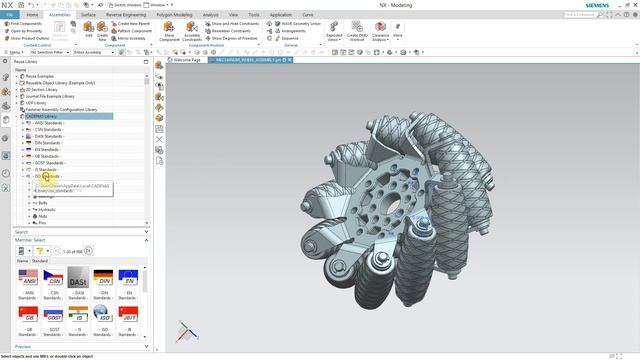Click the Arrangements tool
This screenshot has width=640, height=360.
pyautogui.click(x=290, y=31)
